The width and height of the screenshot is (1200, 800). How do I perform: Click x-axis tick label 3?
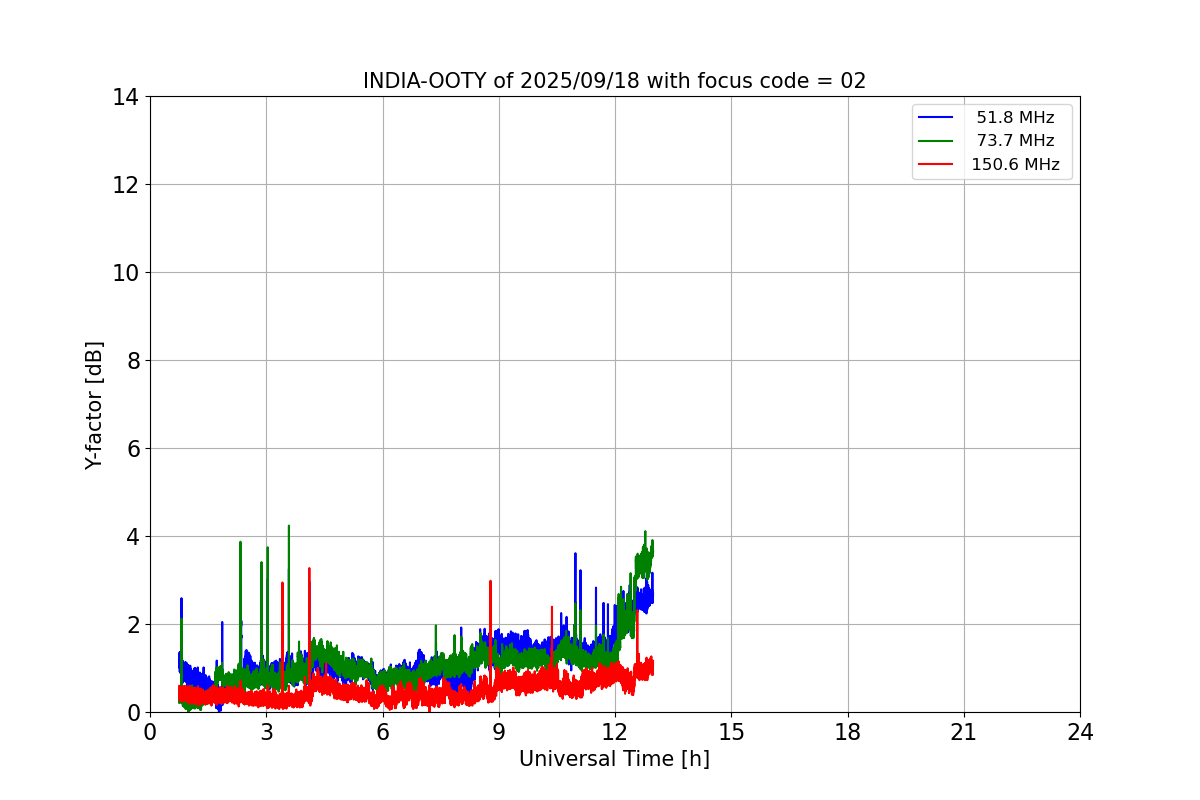pyautogui.click(x=266, y=732)
